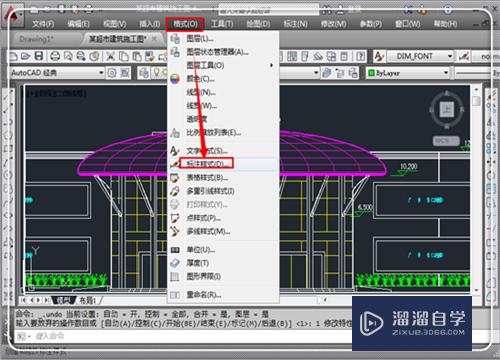Select 标注样式(D)... from the Format menu

223,164
